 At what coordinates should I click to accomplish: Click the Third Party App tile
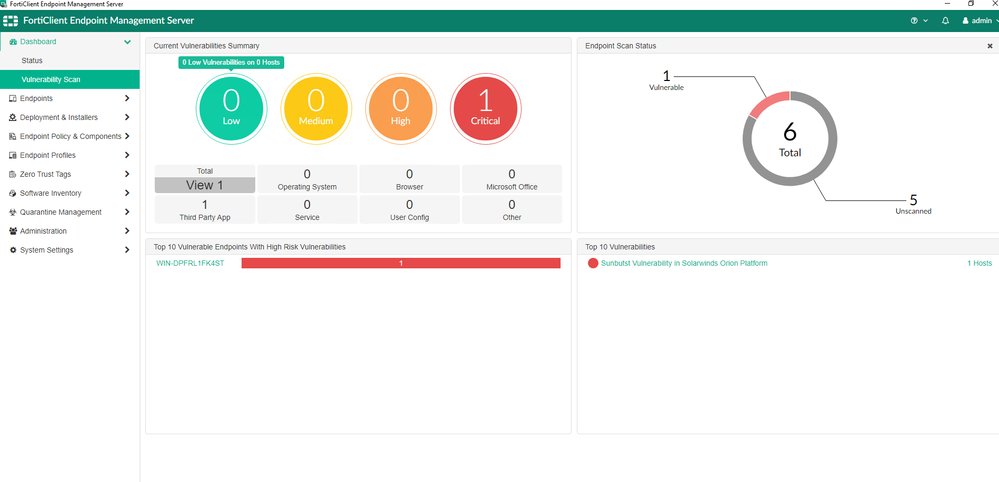point(205,209)
